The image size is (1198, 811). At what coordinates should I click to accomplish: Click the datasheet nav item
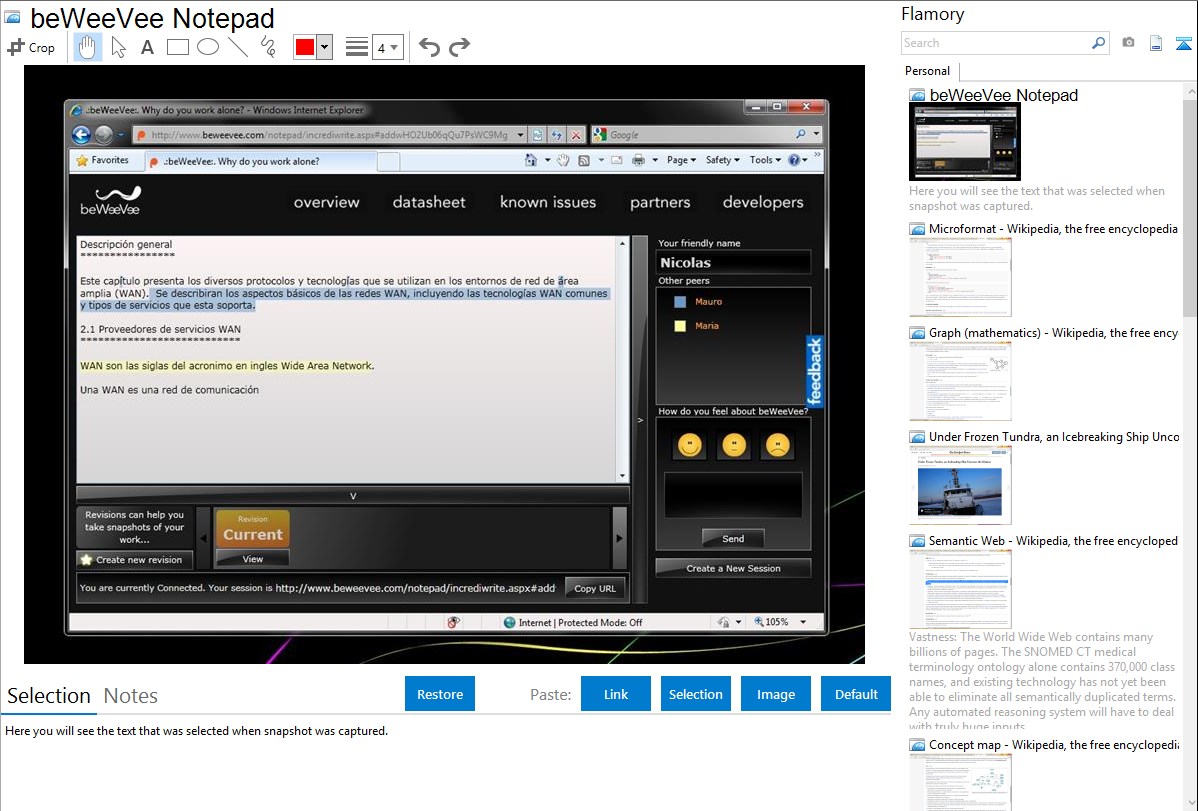click(x=429, y=202)
